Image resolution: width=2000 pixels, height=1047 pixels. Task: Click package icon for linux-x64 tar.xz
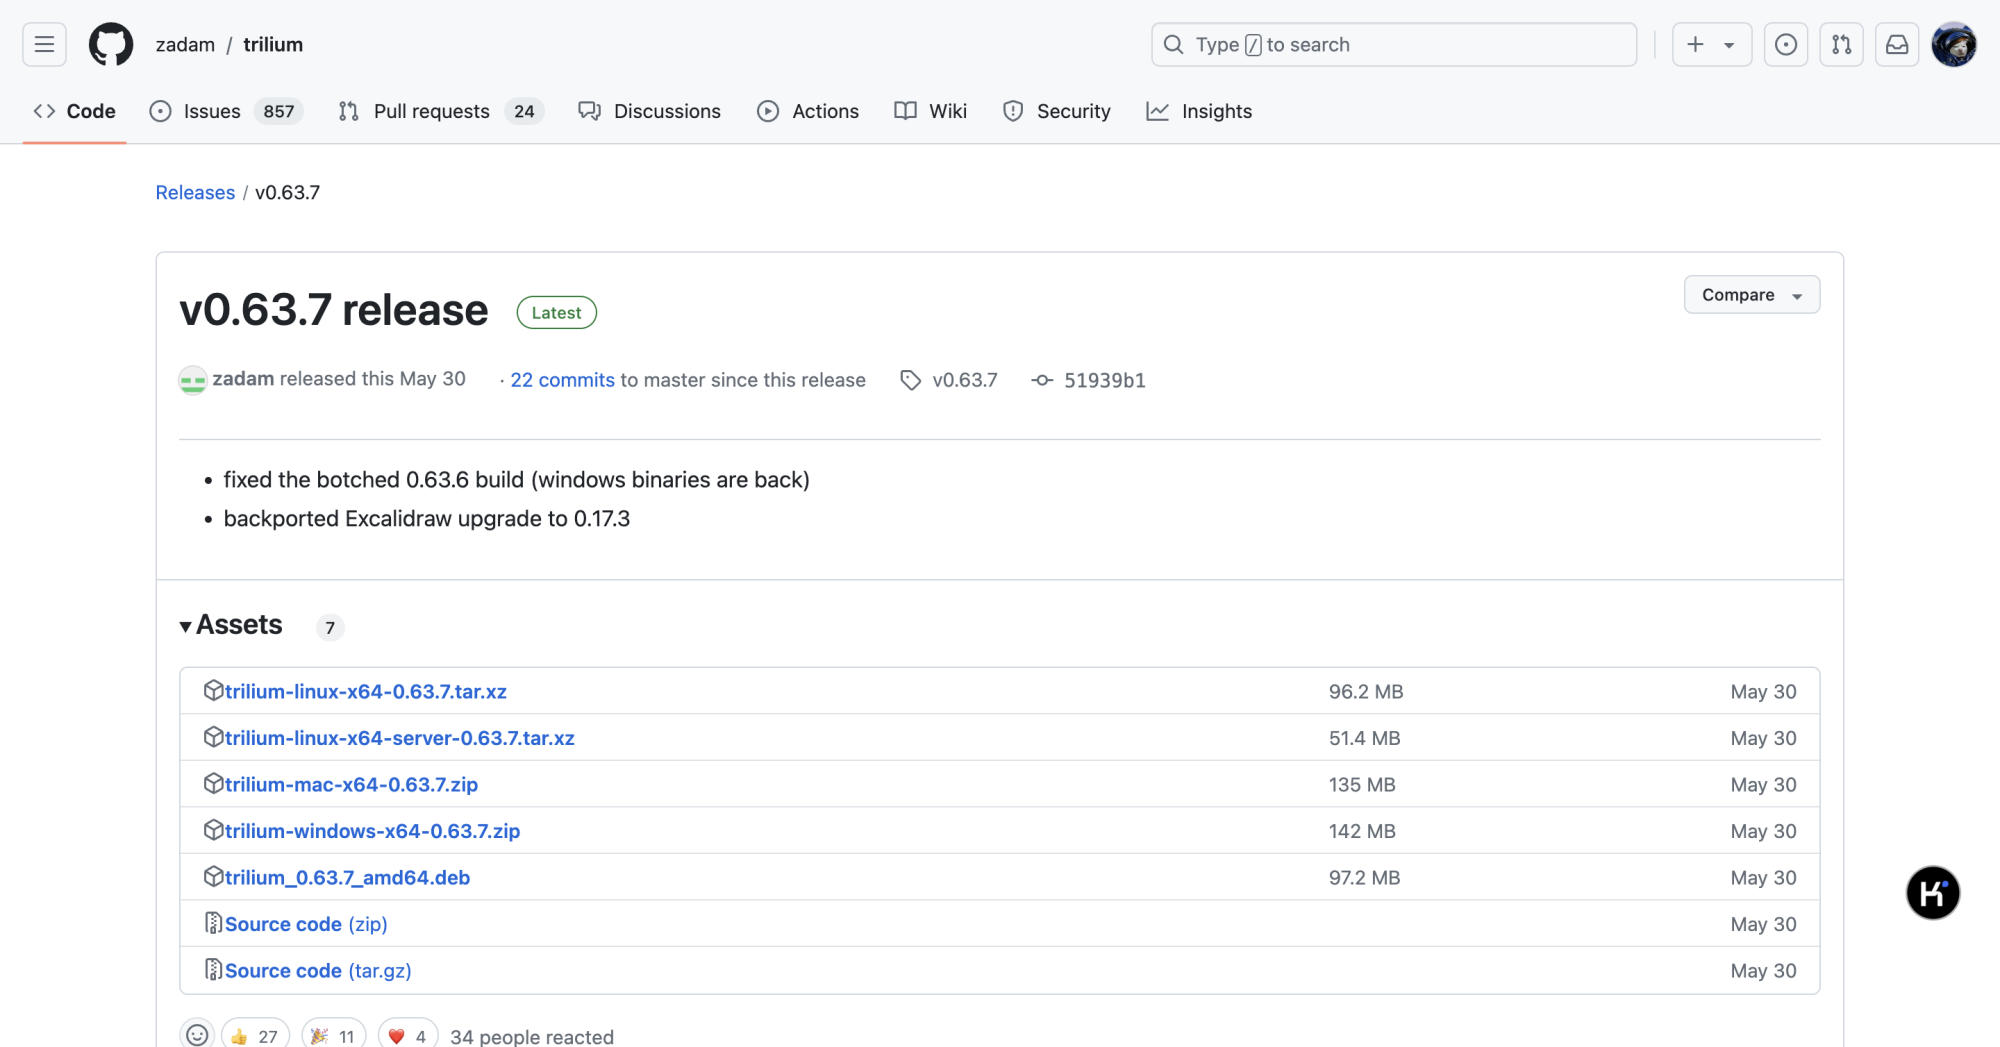pyautogui.click(x=213, y=690)
